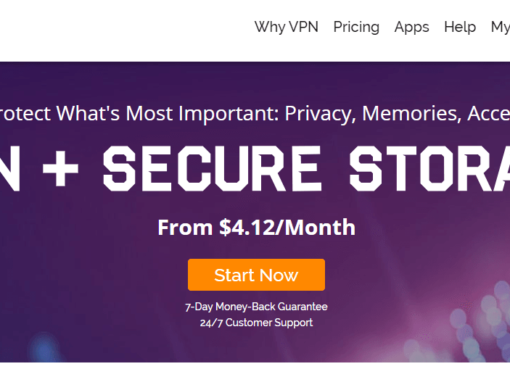Click the plus sign in the headline
510x369 pixels.
click(60, 169)
